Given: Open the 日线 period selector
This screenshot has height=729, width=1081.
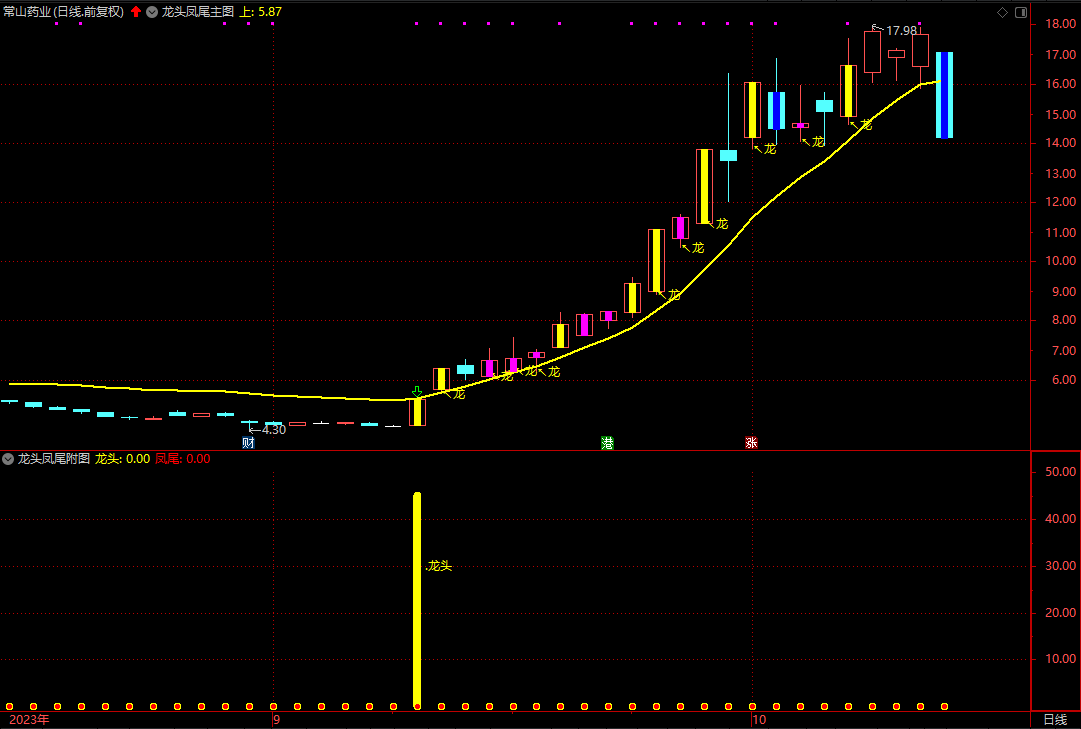Looking at the screenshot, I should click(1054, 719).
